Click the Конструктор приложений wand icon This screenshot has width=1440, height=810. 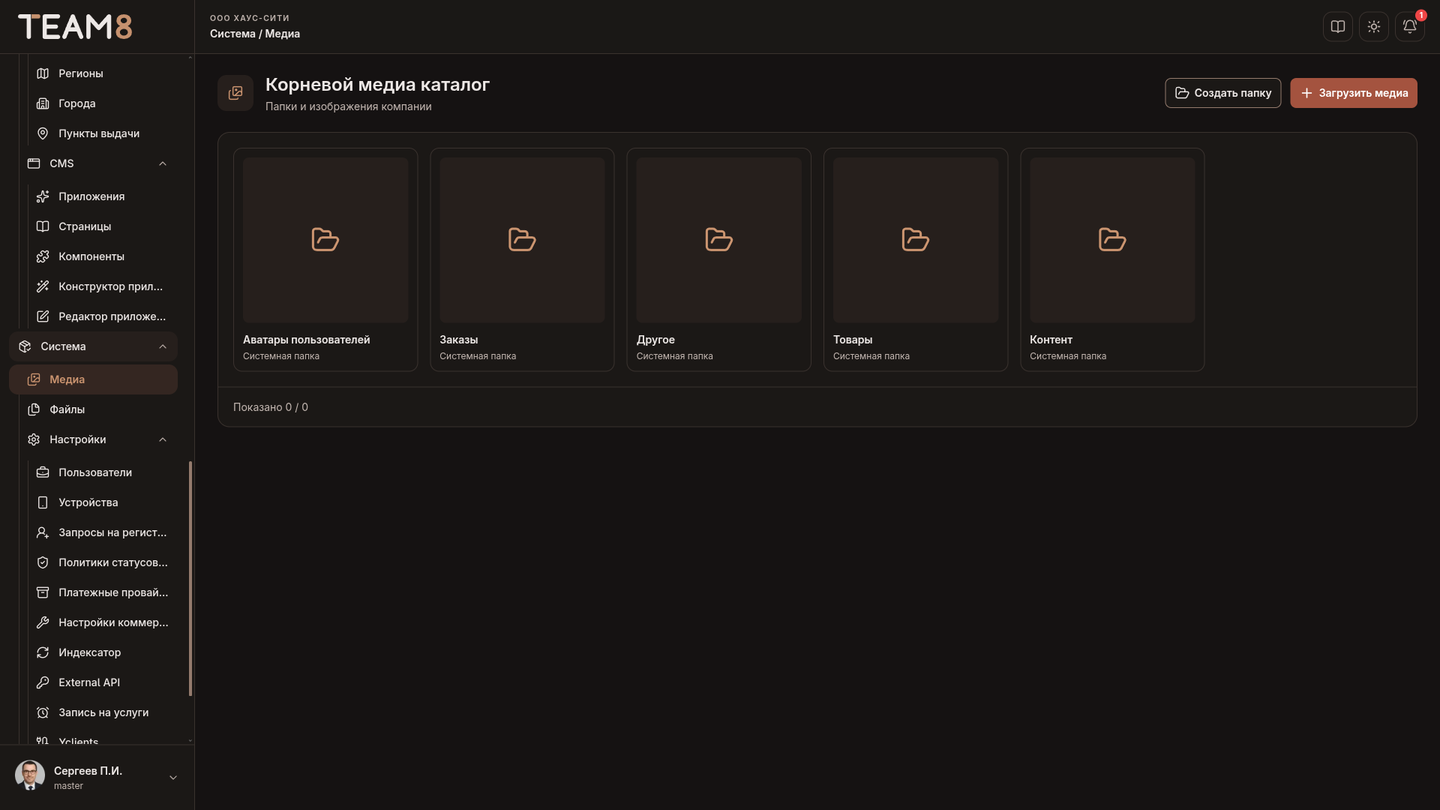43,286
